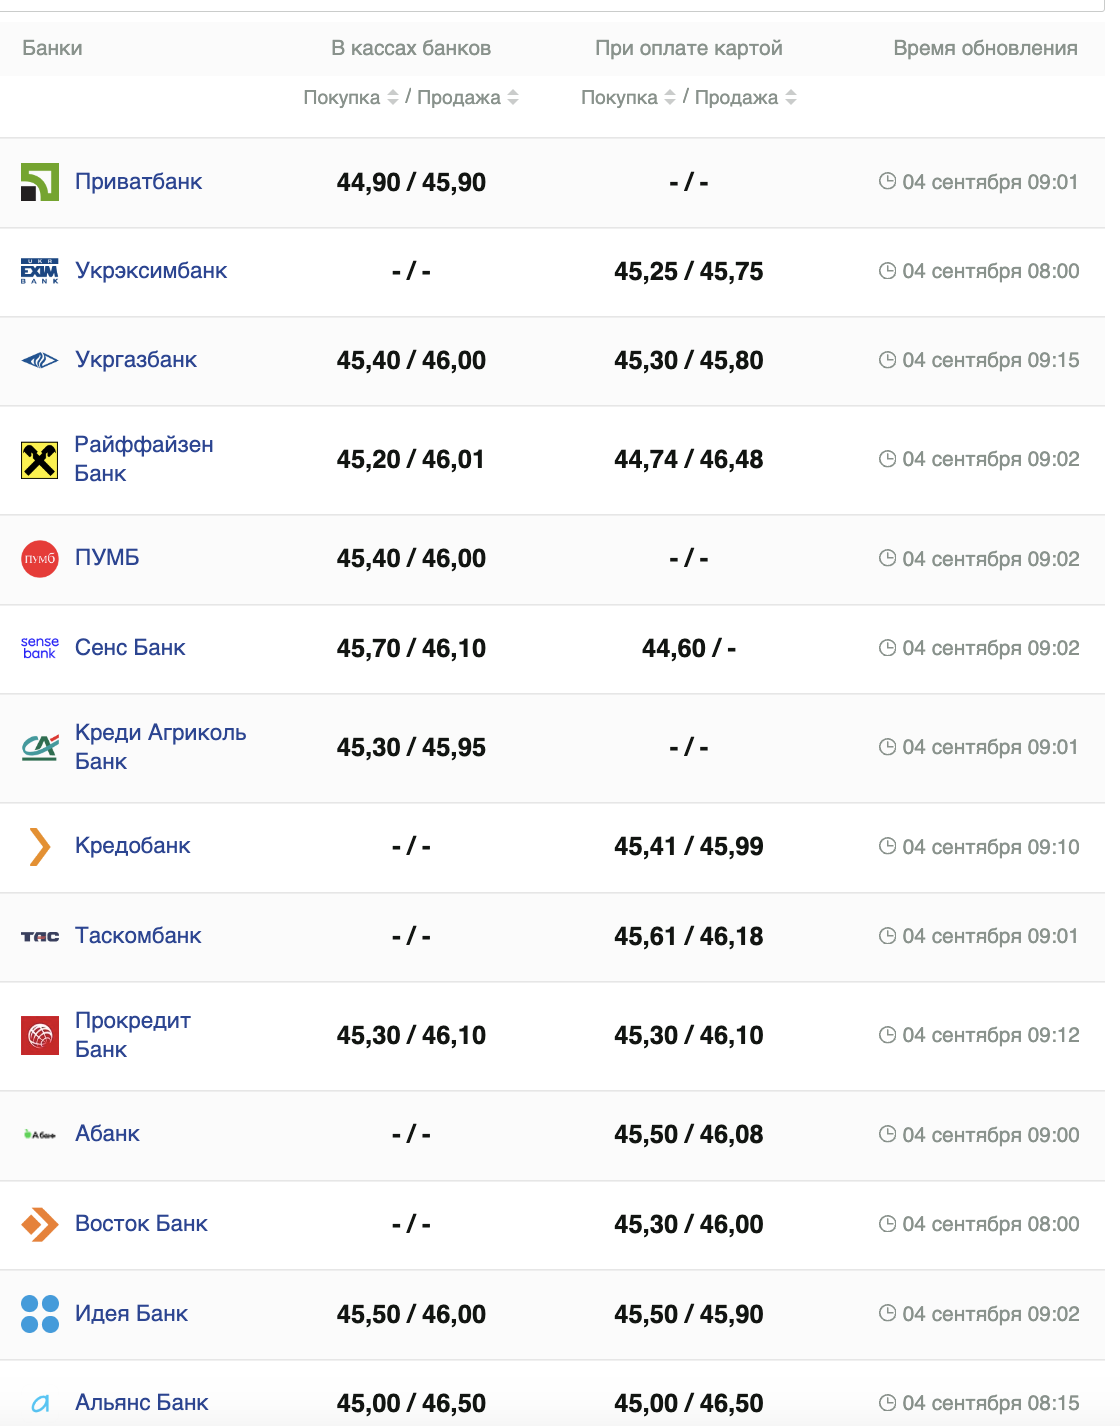Click the Ukreximbank EXIM logo icon
1120x1426 pixels.
click(x=40, y=271)
